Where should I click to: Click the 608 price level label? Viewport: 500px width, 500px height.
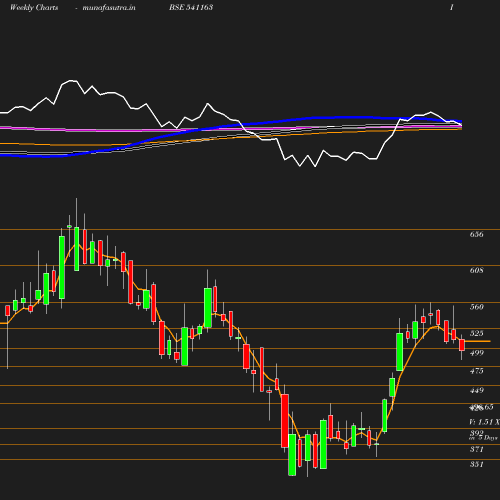click(476, 270)
